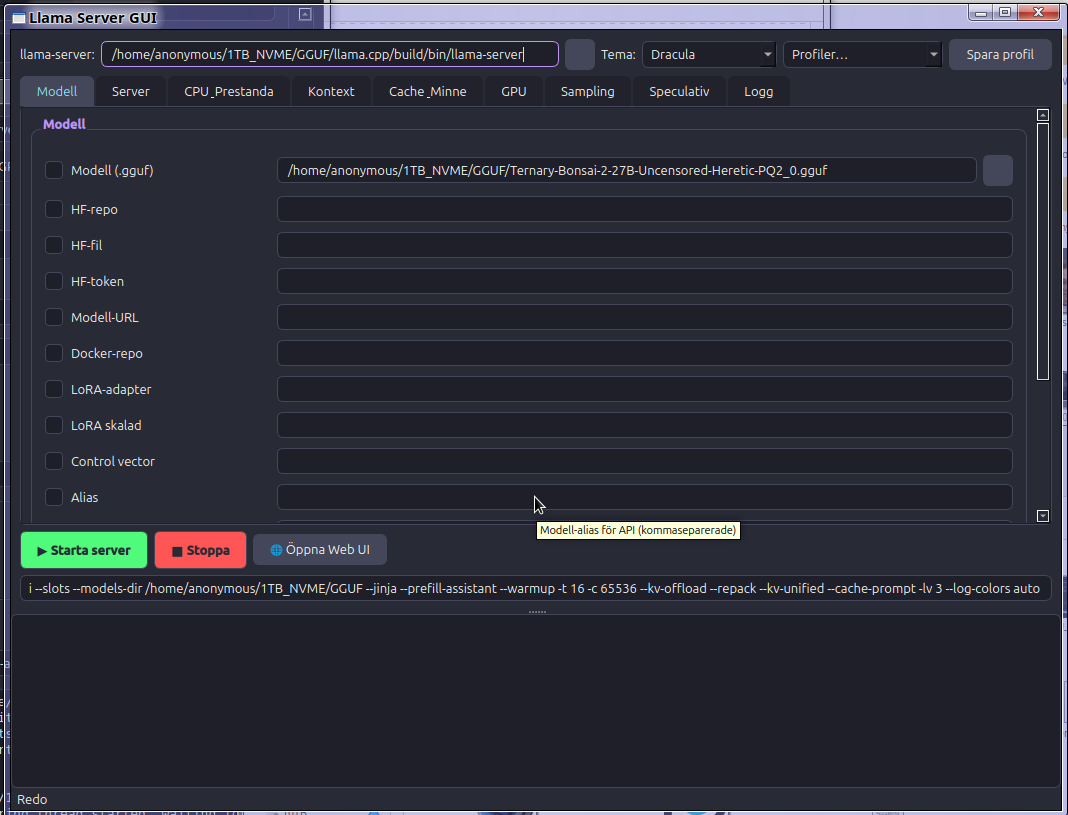Viewport: 1068px width, 815px height.
Task: Tick the HF-fil checkbox
Action: 54,245
